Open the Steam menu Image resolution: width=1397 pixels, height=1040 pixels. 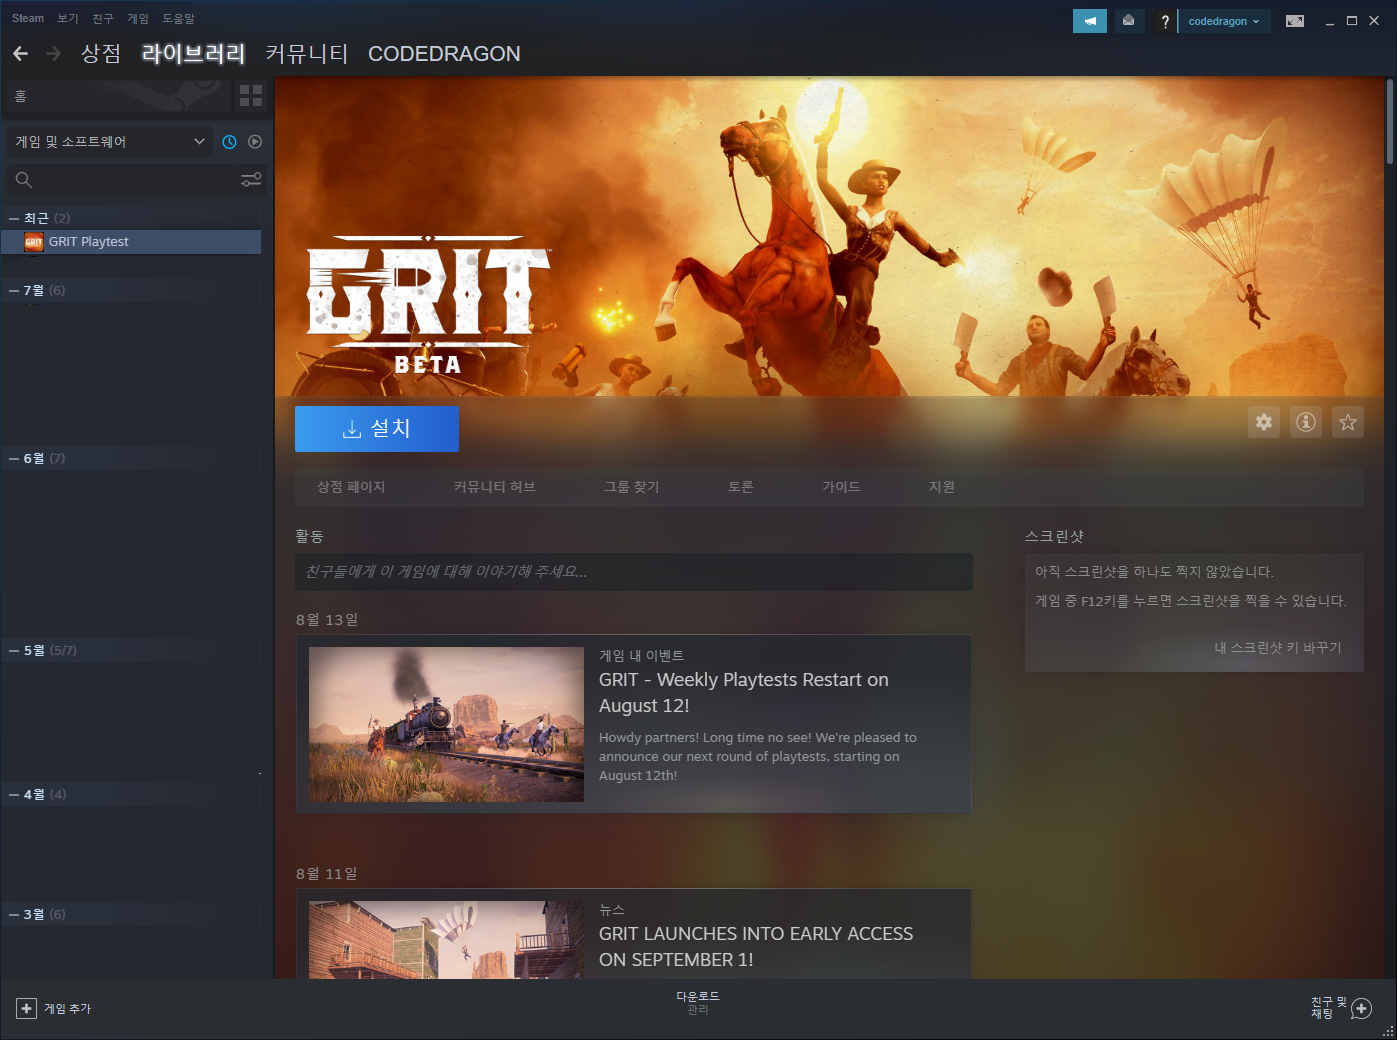(28, 18)
